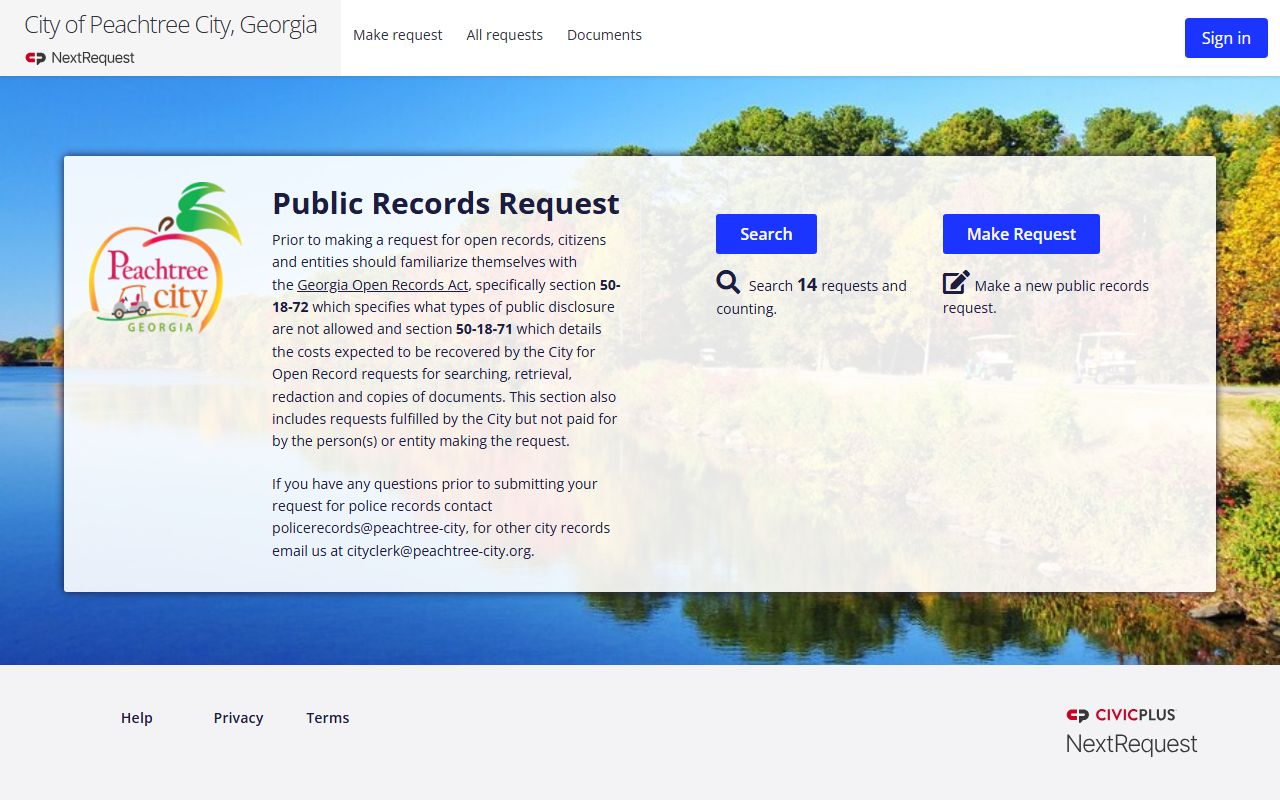
Task: Click the cityclerk@peachtree-city.org email text
Action: click(439, 550)
